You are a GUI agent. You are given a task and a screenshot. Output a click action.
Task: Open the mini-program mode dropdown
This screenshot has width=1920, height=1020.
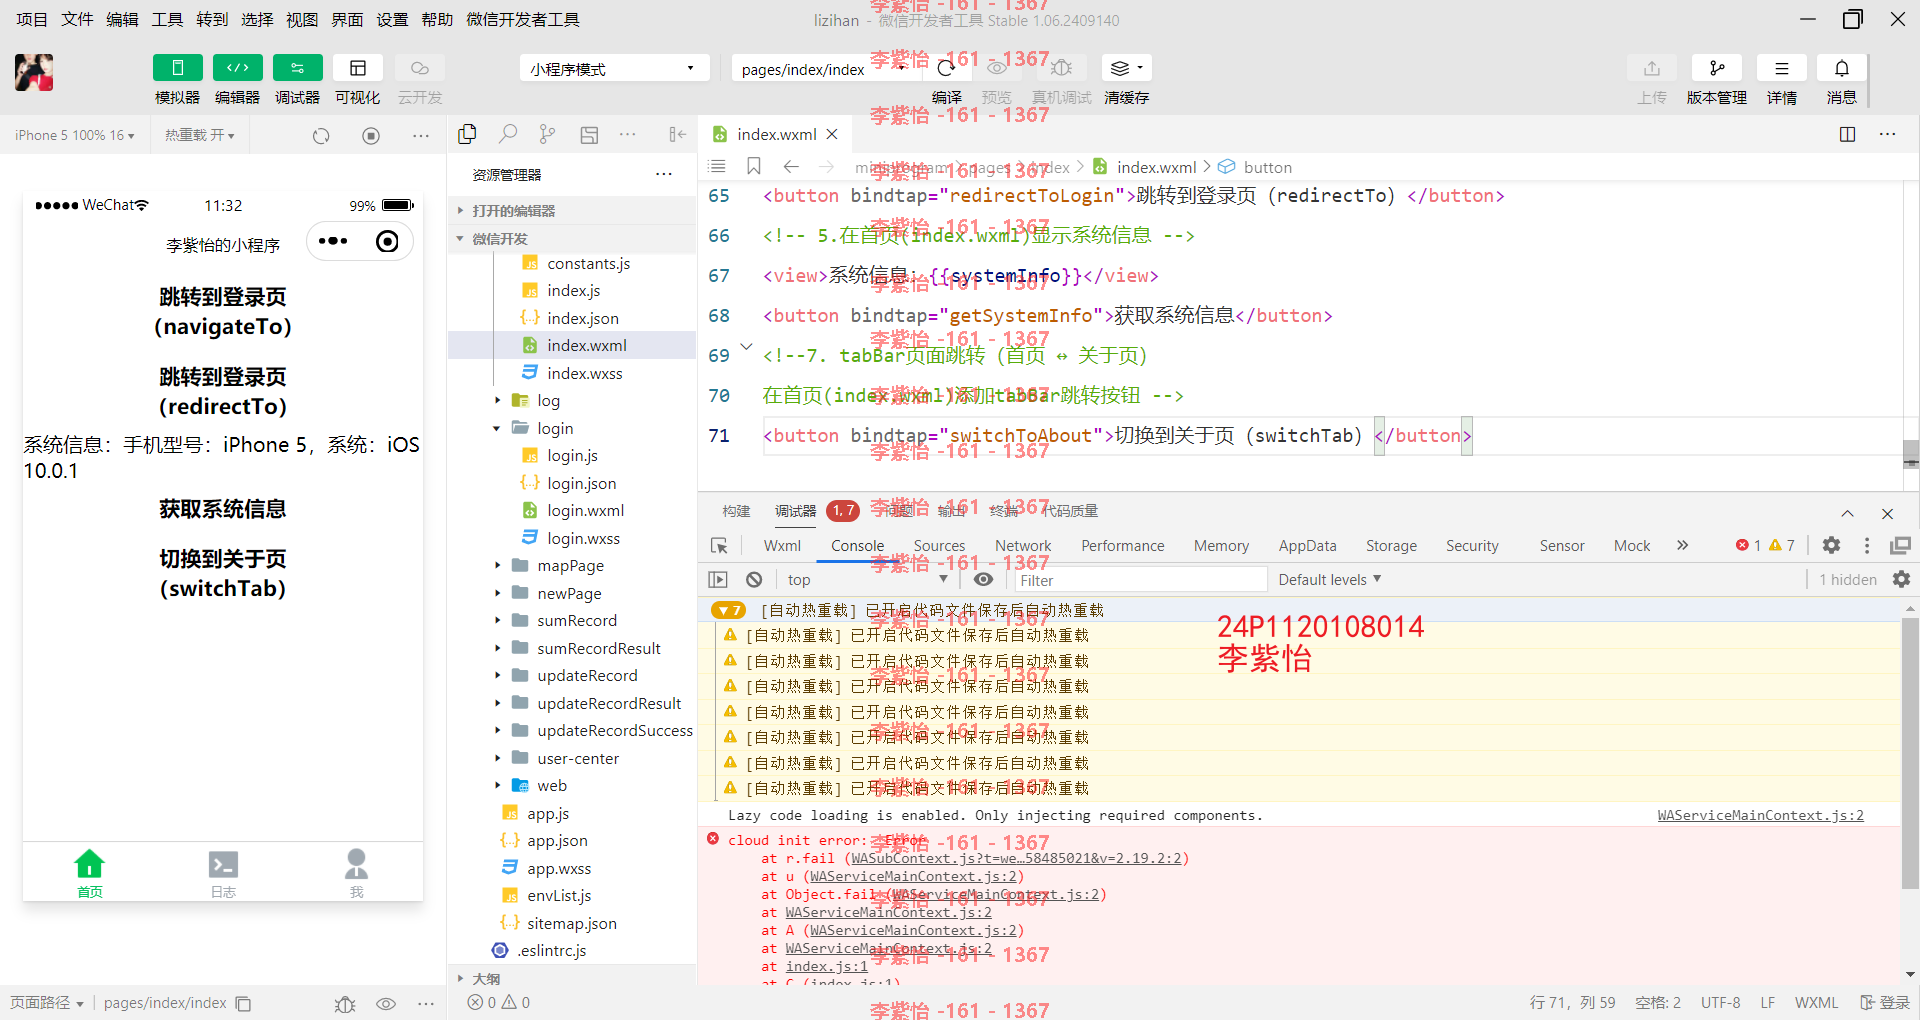(614, 69)
